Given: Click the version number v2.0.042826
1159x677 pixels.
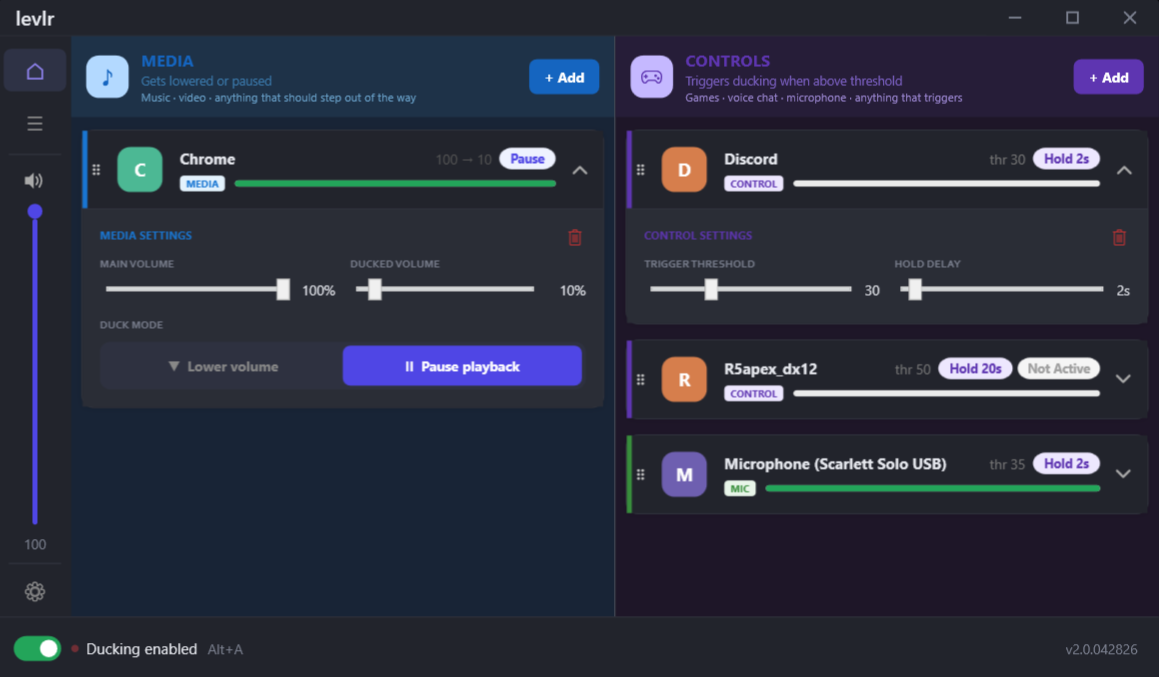Looking at the screenshot, I should pyautogui.click(x=1101, y=650).
